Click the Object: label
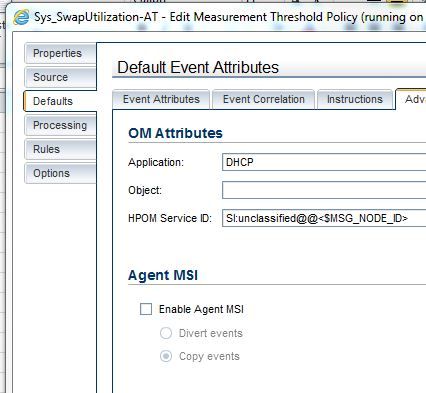This screenshot has width=426, height=393. click(145, 190)
